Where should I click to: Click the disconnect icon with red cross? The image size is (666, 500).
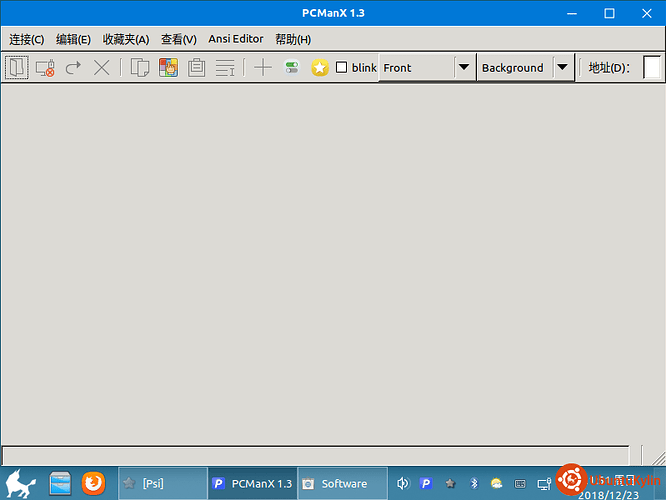pyautogui.click(x=45, y=68)
